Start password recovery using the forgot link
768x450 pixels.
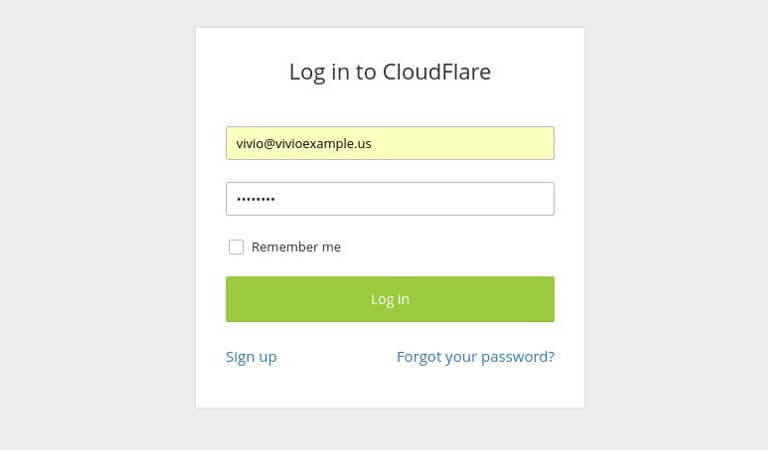click(476, 357)
